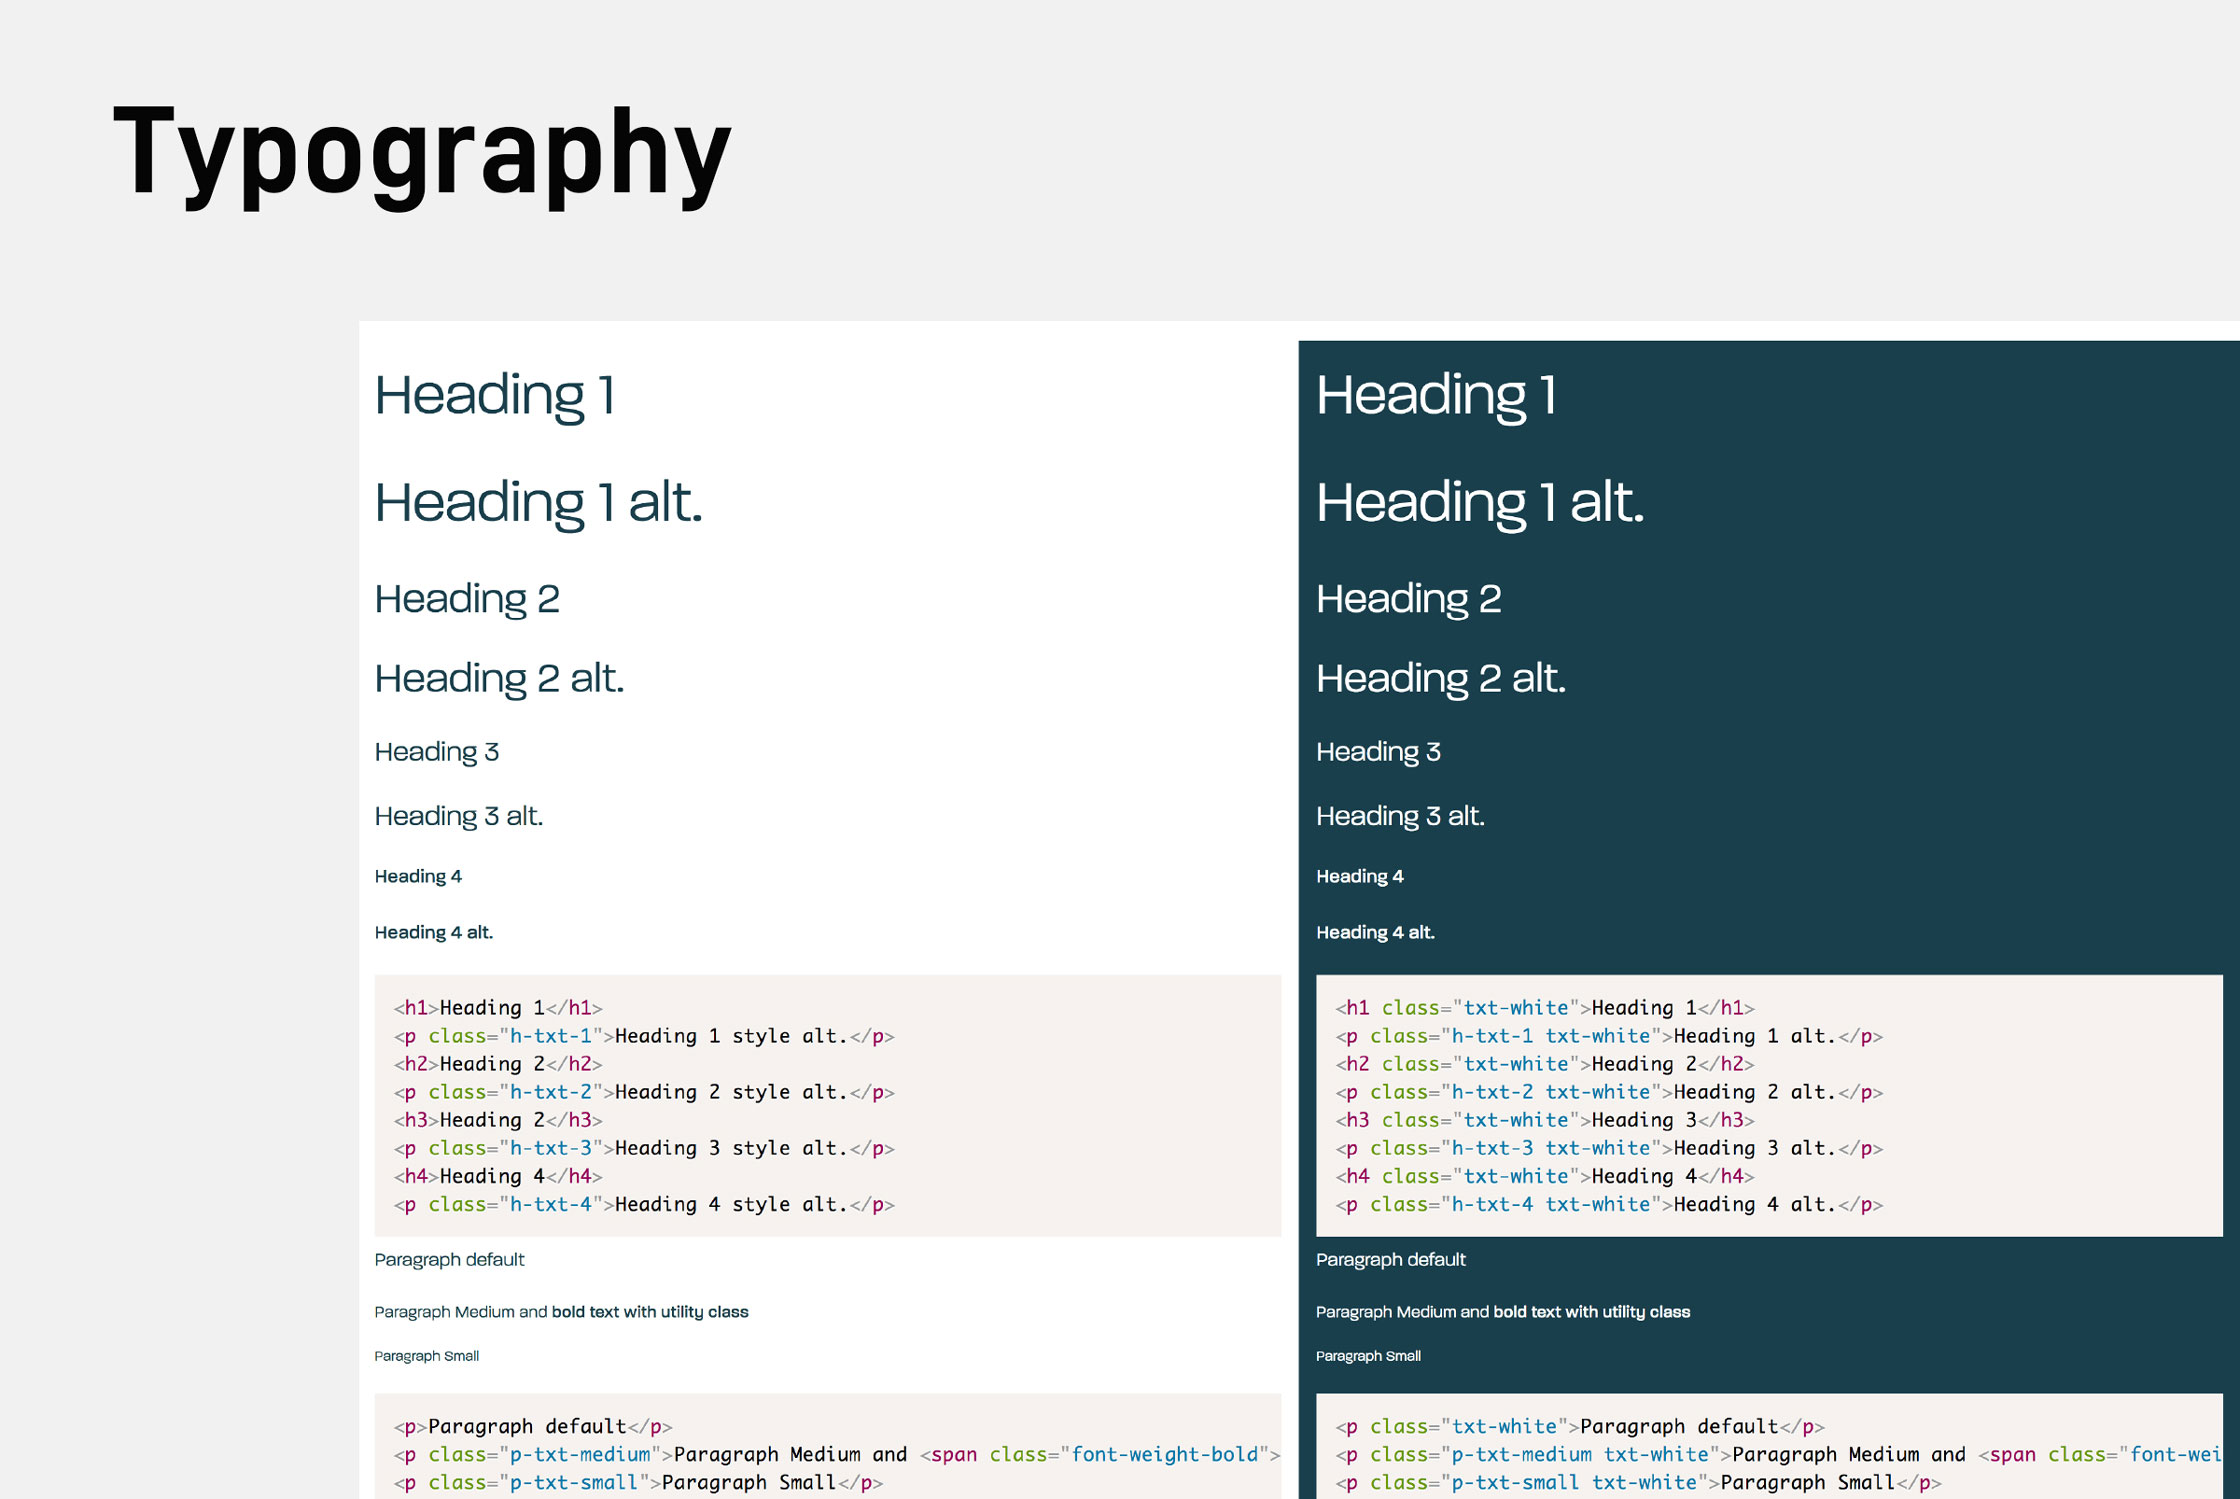This screenshot has width=2240, height=1499.
Task: Select Heading 1 alt. on the white panel
Action: [x=537, y=503]
